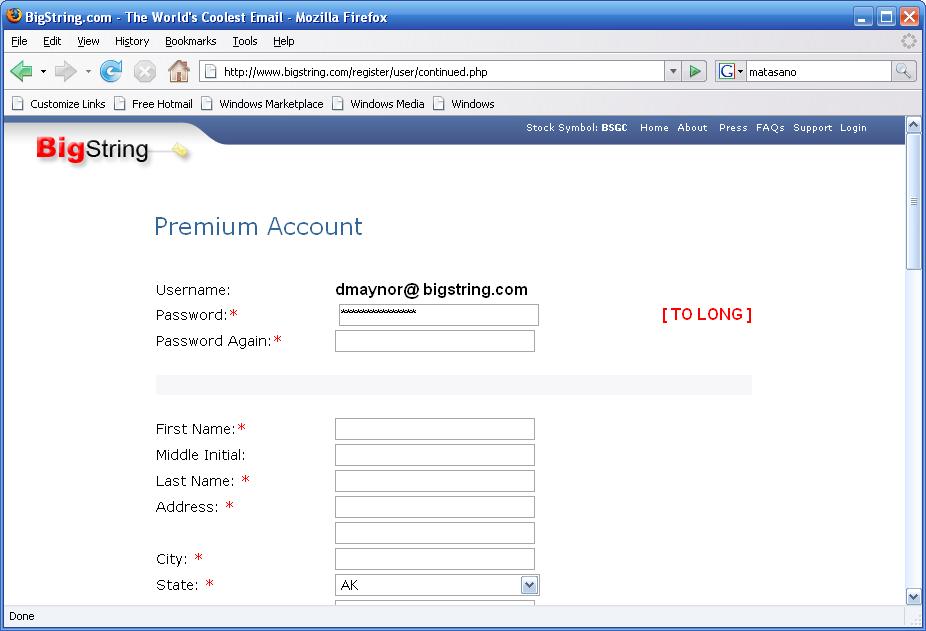Click the vertical scrollbar thumb
926x631 pixels.
coord(914,201)
